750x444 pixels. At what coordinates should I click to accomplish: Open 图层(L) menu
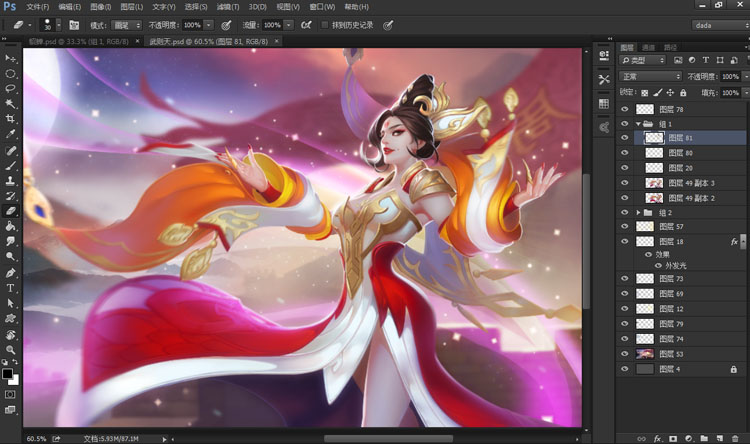pyautogui.click(x=132, y=7)
